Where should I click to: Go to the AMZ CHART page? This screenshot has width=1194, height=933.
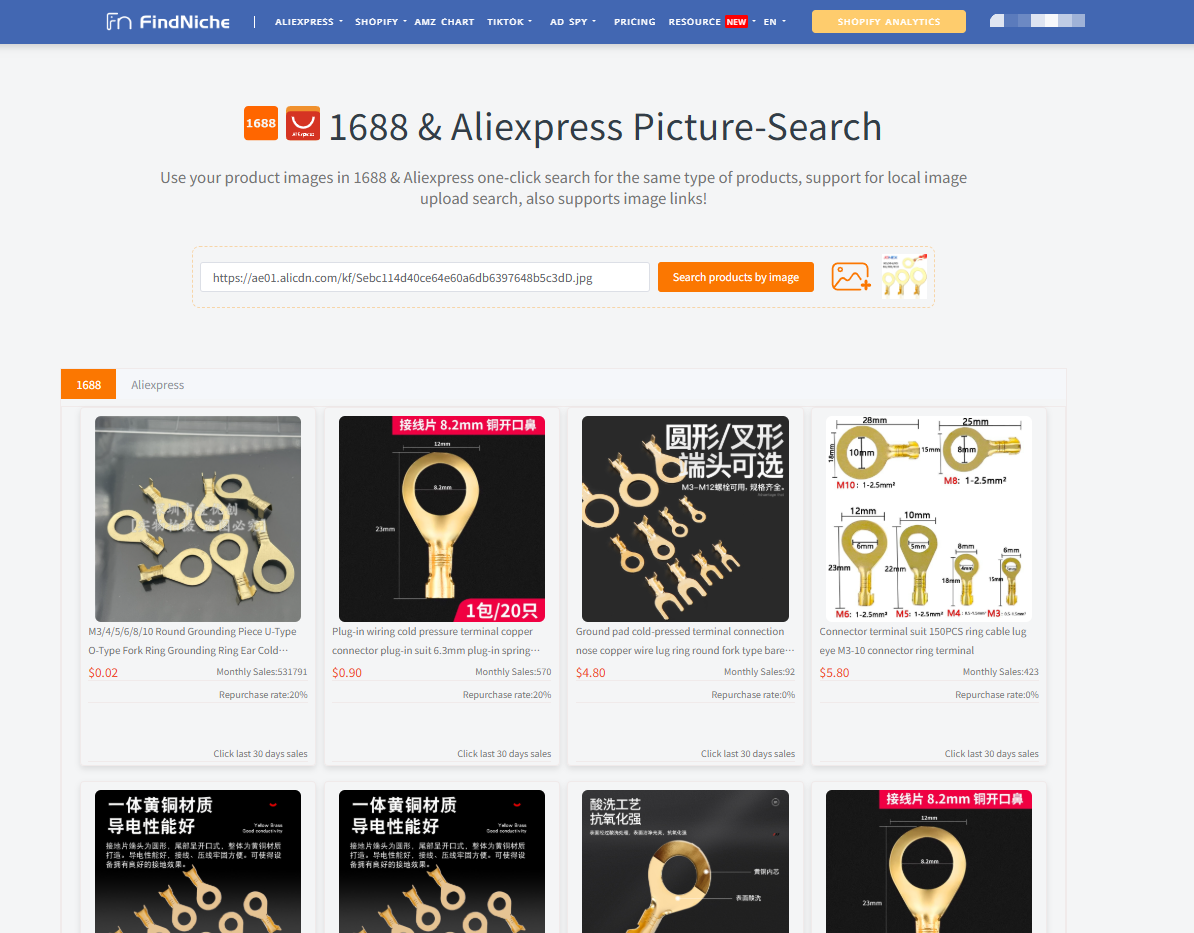(x=444, y=21)
